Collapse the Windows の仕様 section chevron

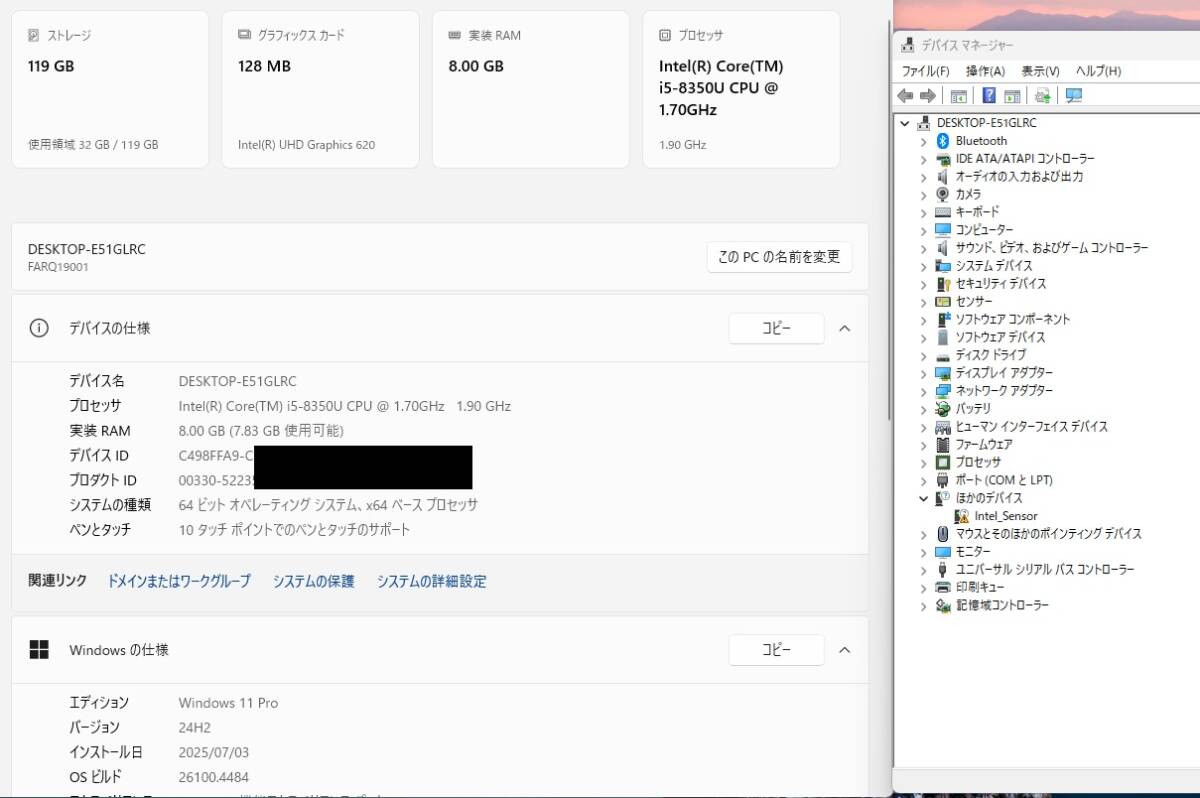point(845,650)
